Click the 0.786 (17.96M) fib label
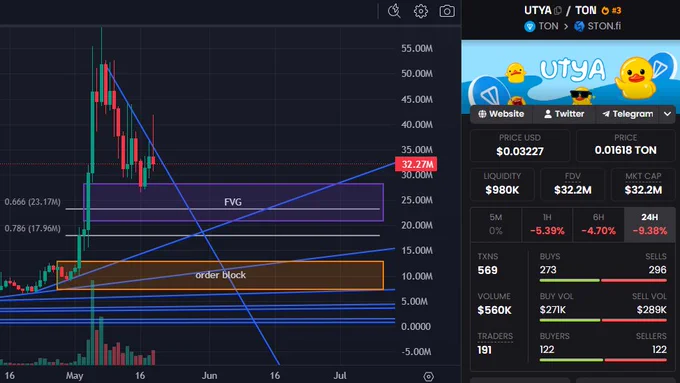This screenshot has width=680, height=383. [x=33, y=228]
